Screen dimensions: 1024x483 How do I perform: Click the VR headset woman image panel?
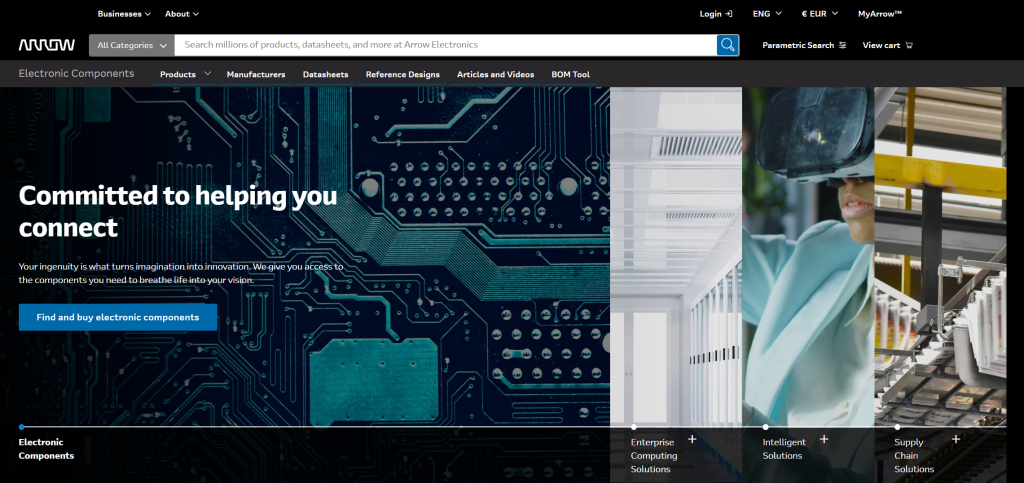[x=808, y=255]
